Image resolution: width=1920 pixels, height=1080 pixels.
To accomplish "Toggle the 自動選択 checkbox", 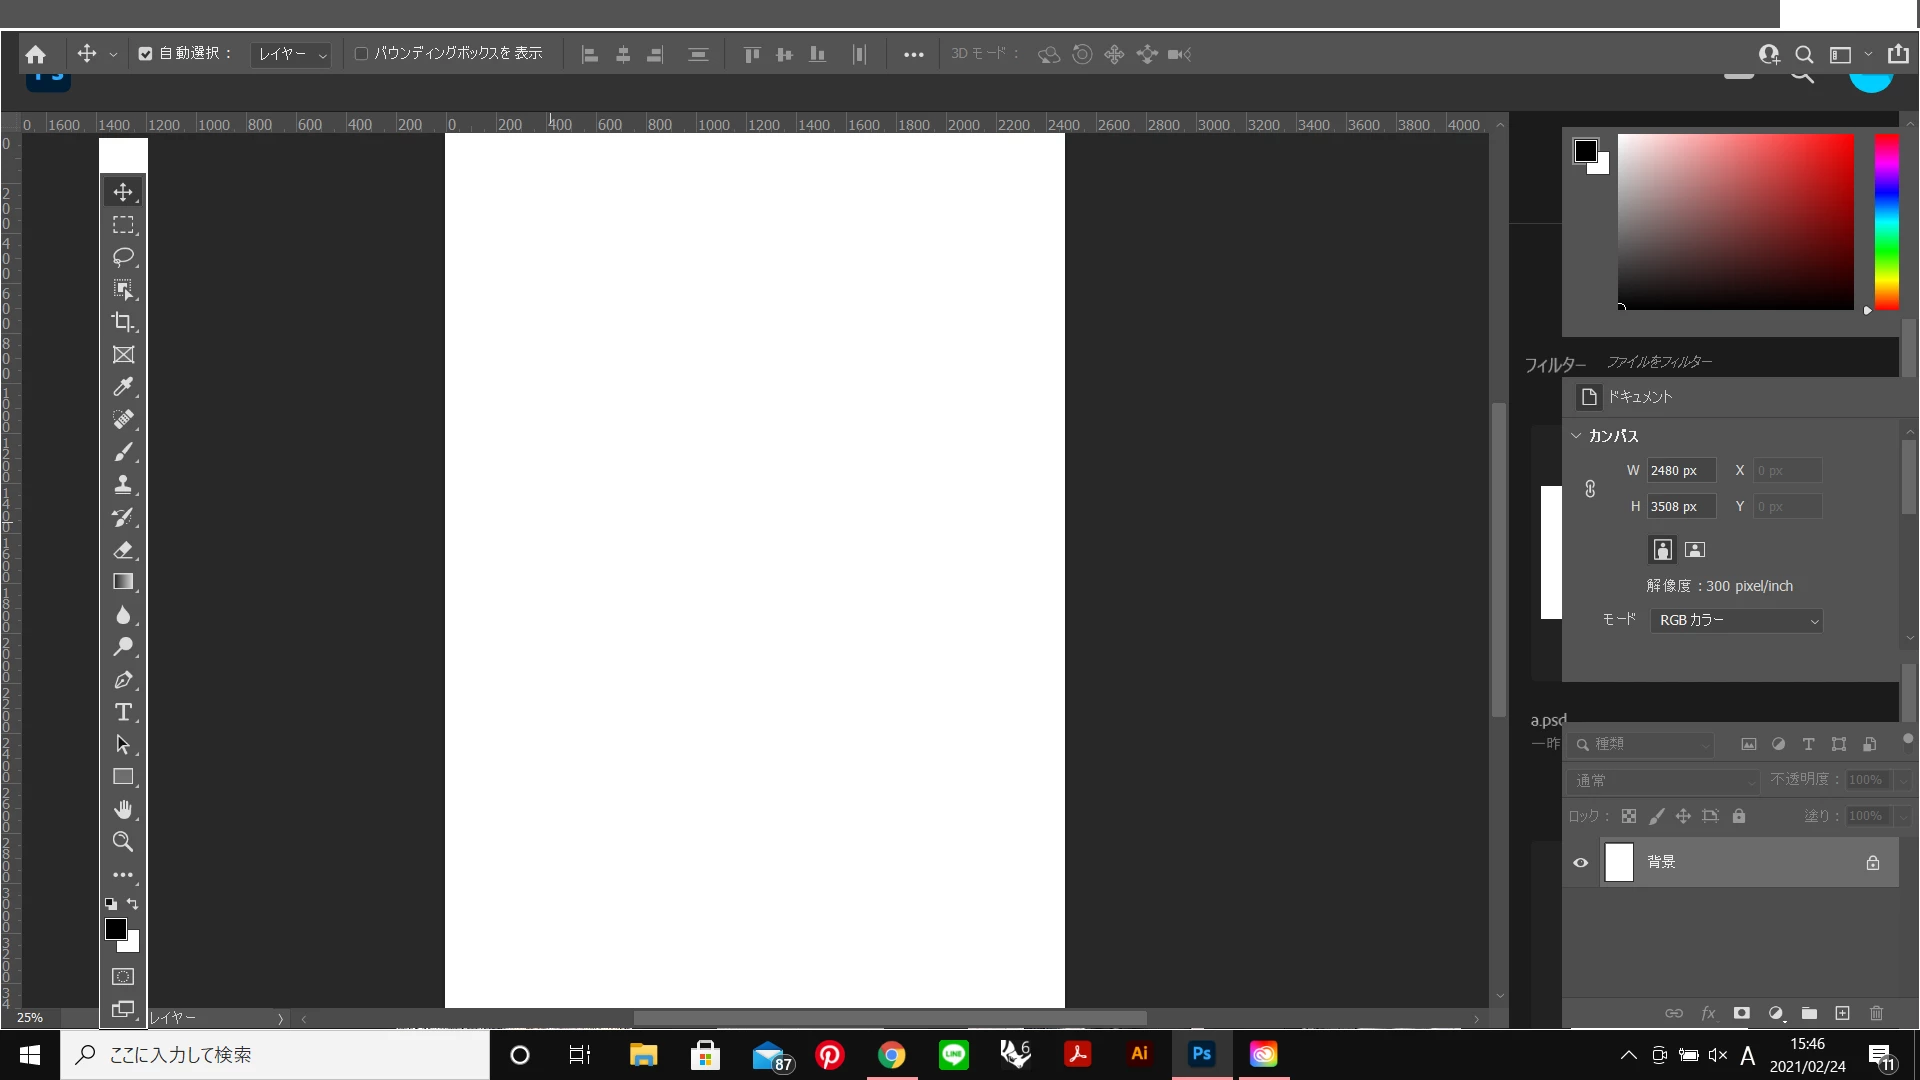I will pos(146,54).
